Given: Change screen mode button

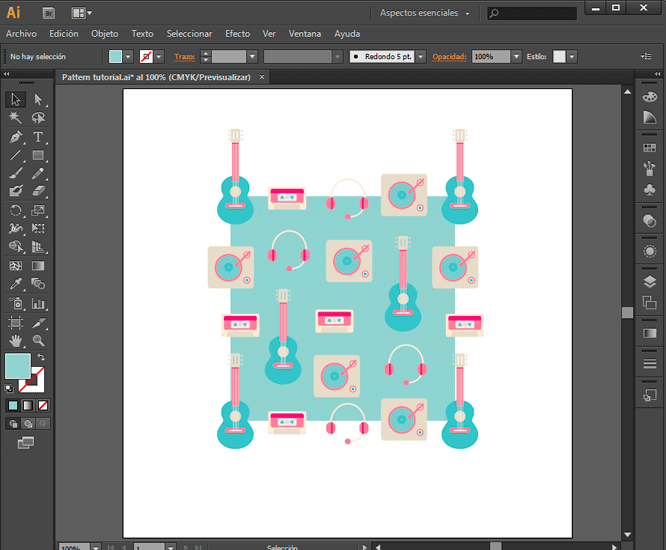Looking at the screenshot, I should click(x=26, y=443).
